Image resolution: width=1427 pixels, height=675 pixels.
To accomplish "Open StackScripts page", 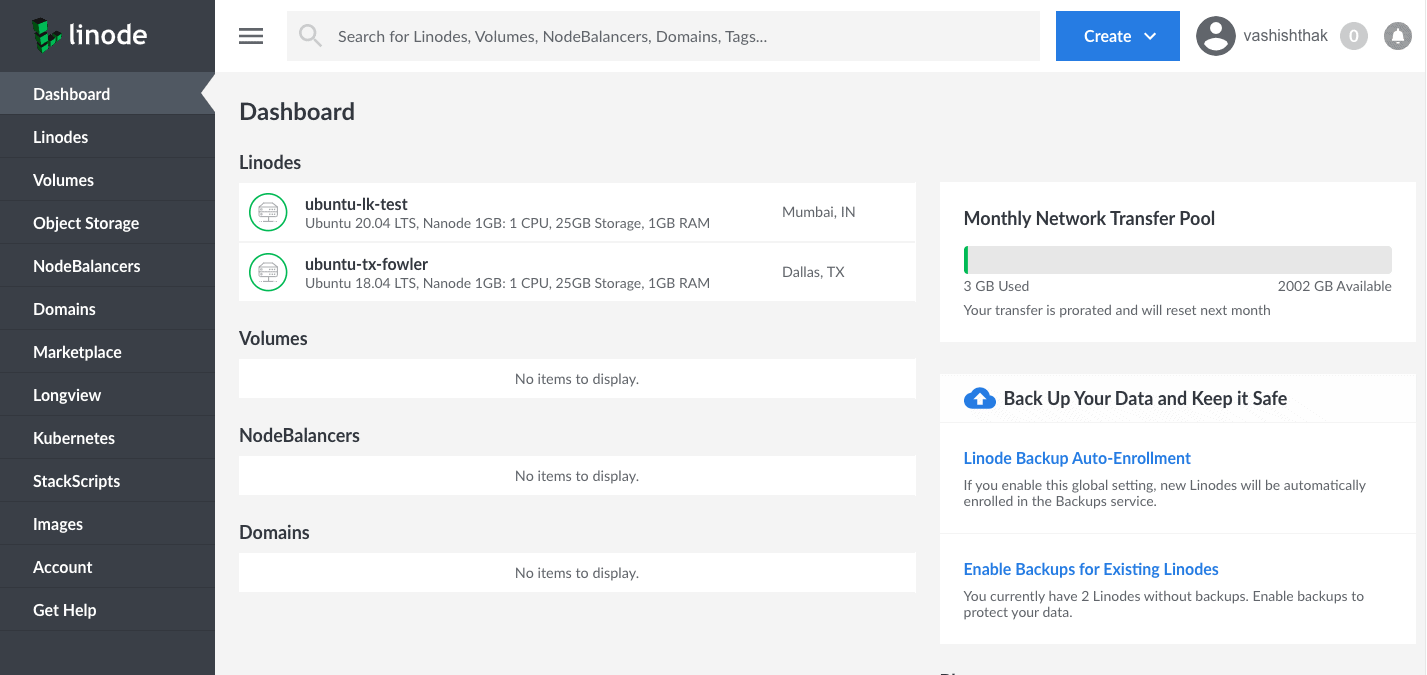I will [107, 481].
